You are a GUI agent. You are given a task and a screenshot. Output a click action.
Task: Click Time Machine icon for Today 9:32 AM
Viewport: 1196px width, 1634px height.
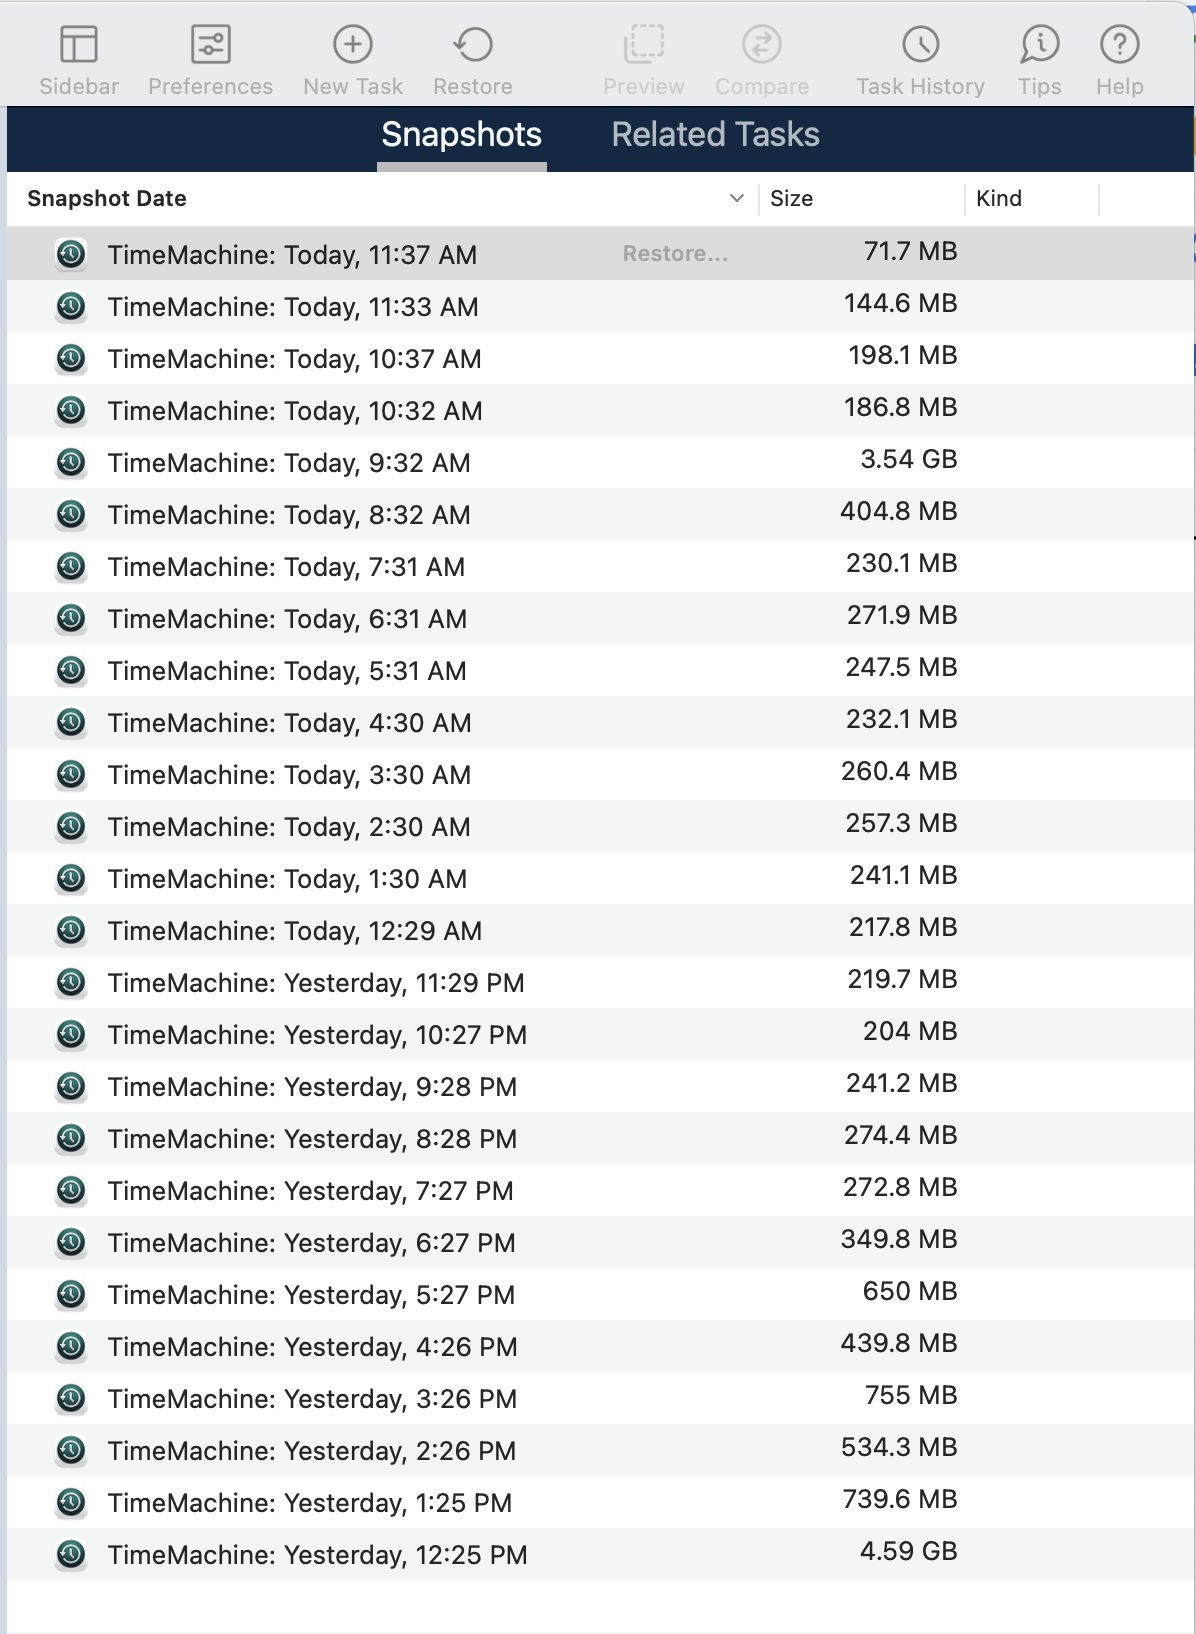coord(71,462)
